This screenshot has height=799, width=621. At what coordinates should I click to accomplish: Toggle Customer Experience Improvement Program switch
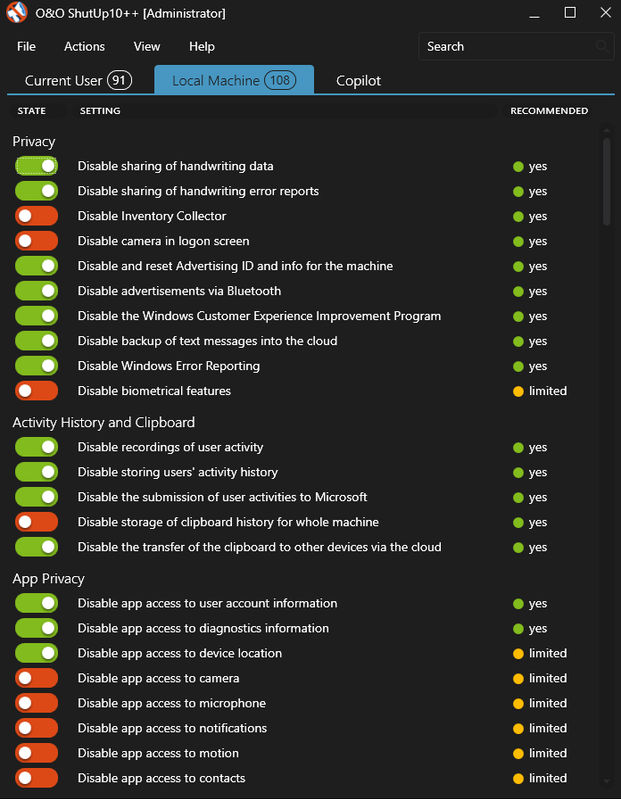36,316
